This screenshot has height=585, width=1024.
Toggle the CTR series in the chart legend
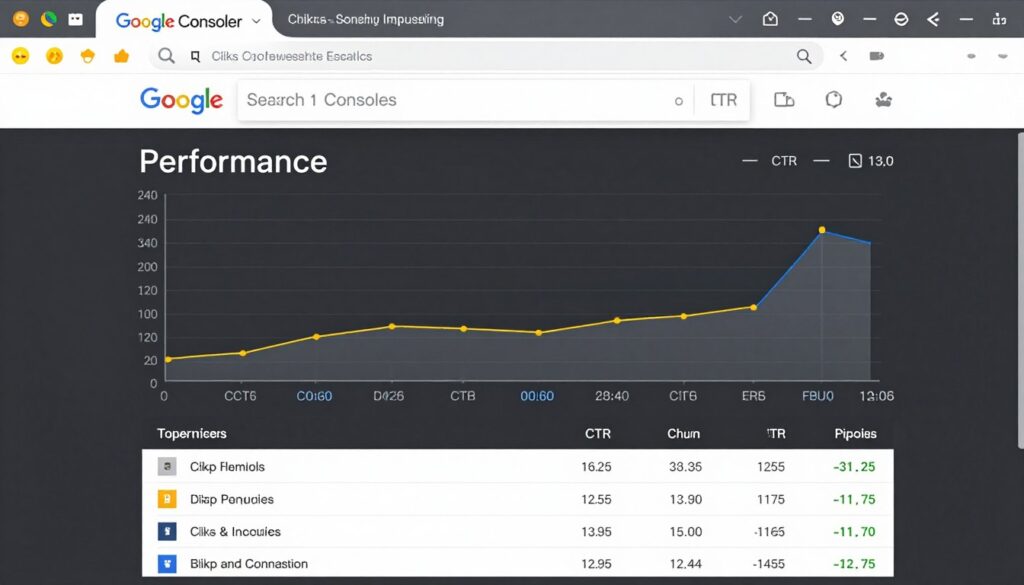(784, 161)
